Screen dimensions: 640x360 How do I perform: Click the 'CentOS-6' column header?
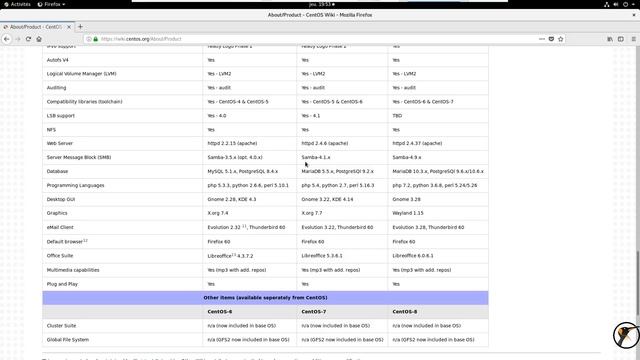[x=220, y=312]
